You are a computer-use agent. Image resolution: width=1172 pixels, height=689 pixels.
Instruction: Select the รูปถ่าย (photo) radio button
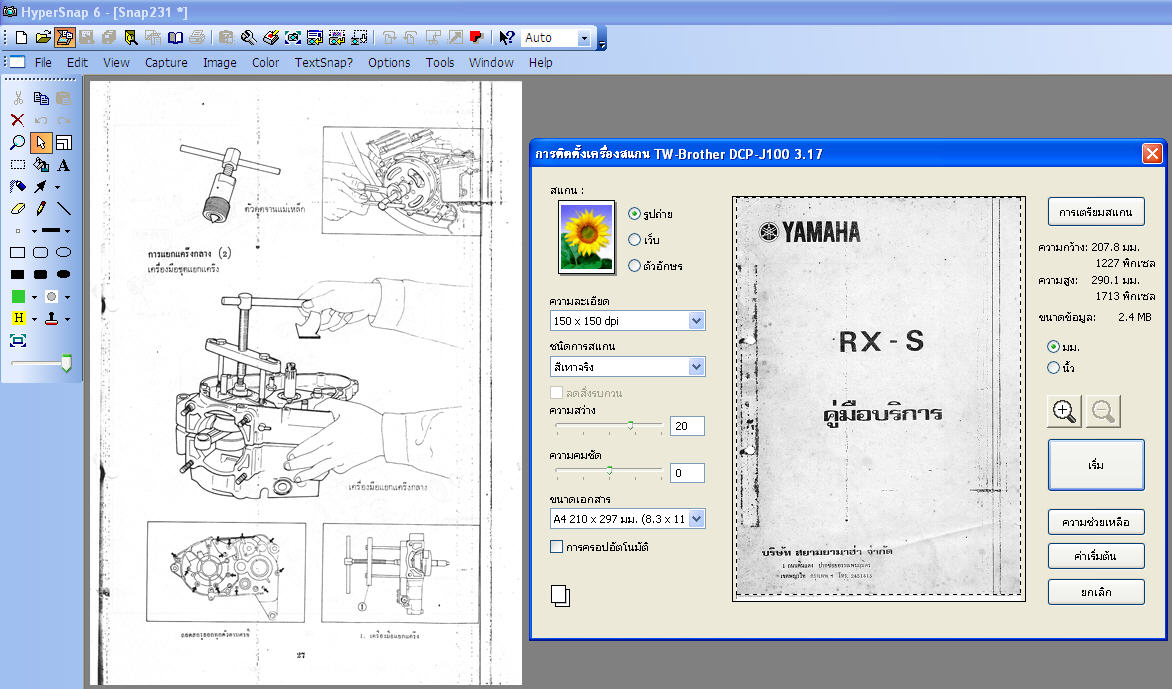(635, 214)
